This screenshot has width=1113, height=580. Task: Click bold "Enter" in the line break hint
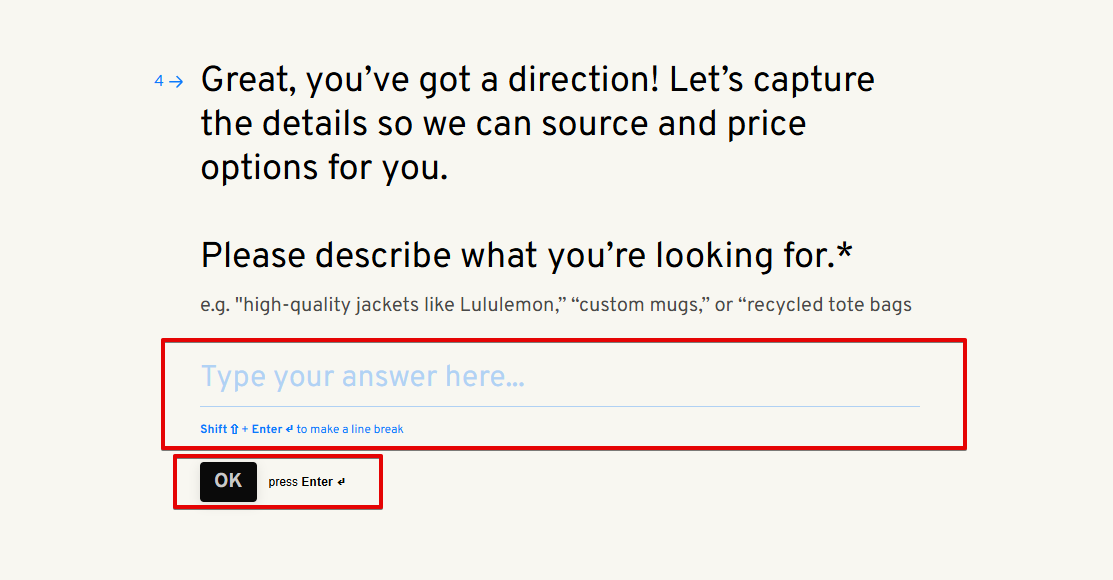pos(267,429)
